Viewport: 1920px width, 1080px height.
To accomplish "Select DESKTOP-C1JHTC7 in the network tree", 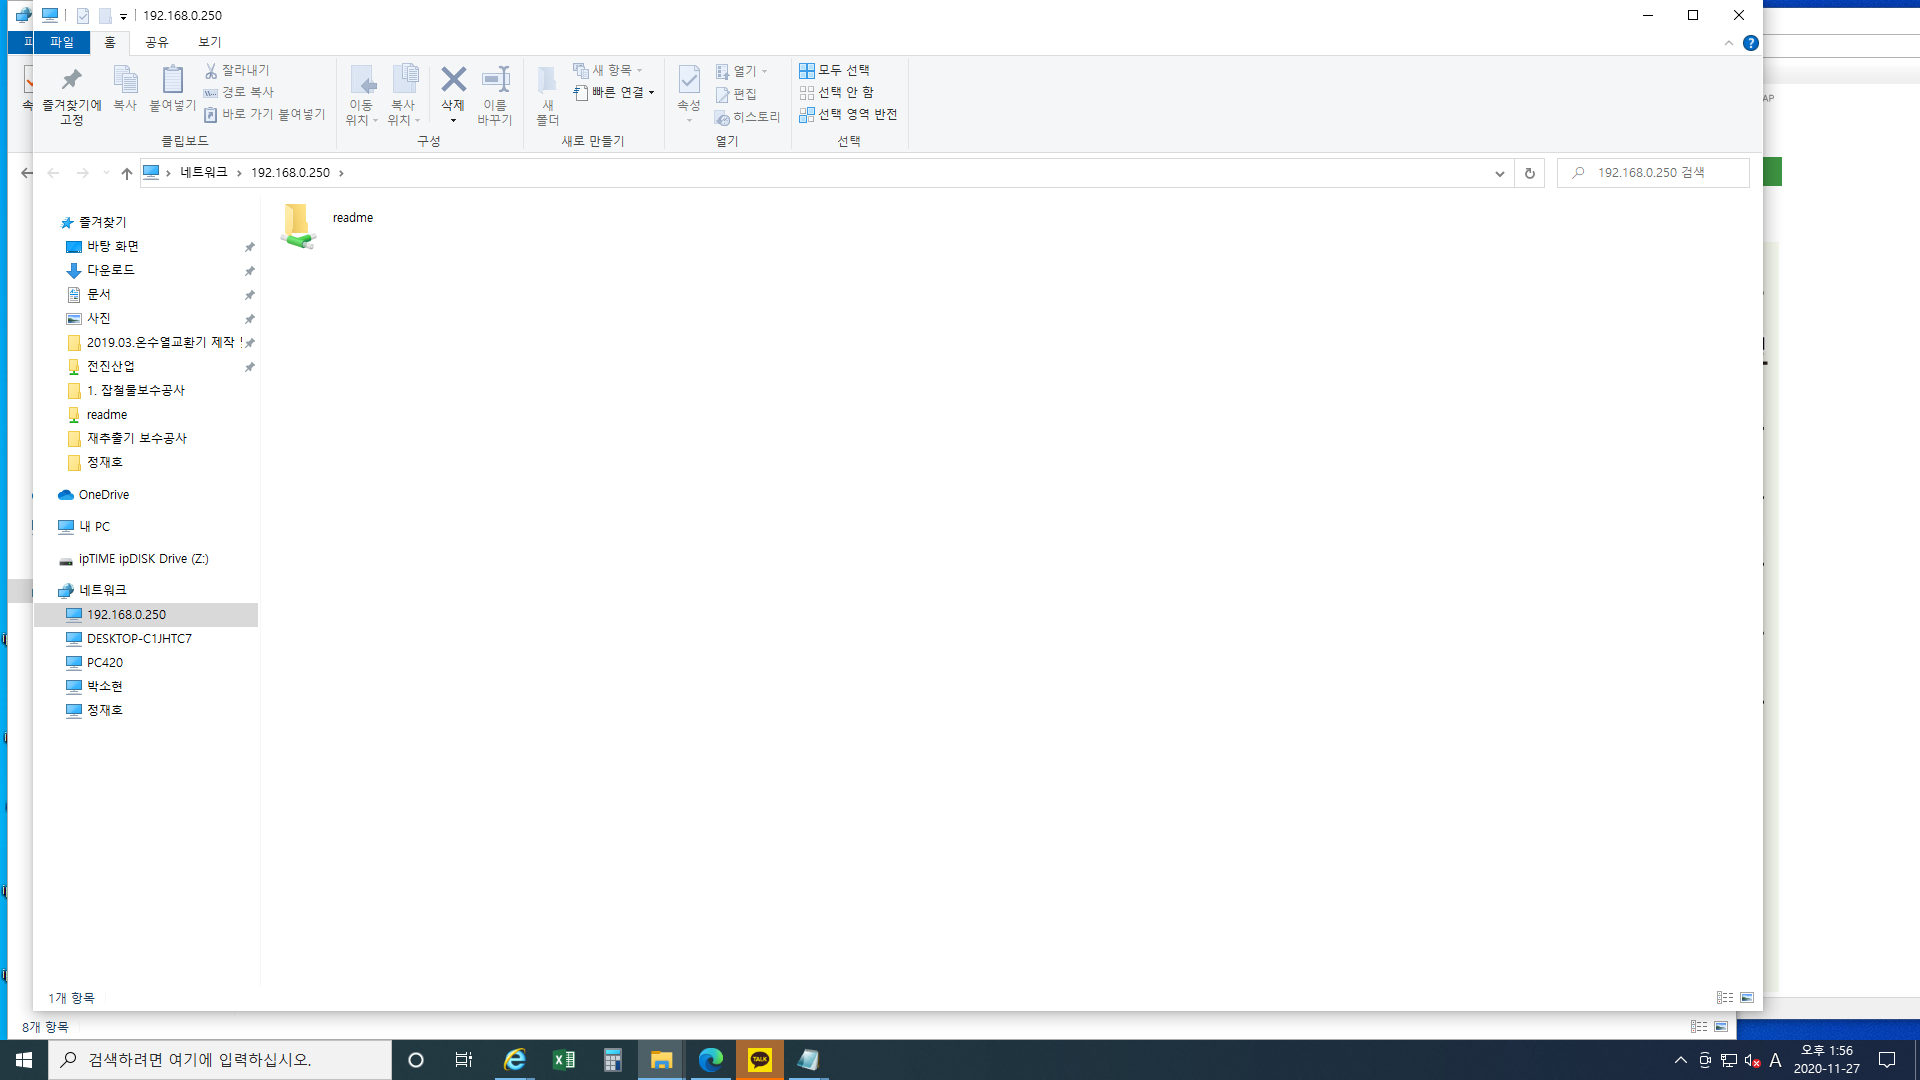I will click(139, 638).
